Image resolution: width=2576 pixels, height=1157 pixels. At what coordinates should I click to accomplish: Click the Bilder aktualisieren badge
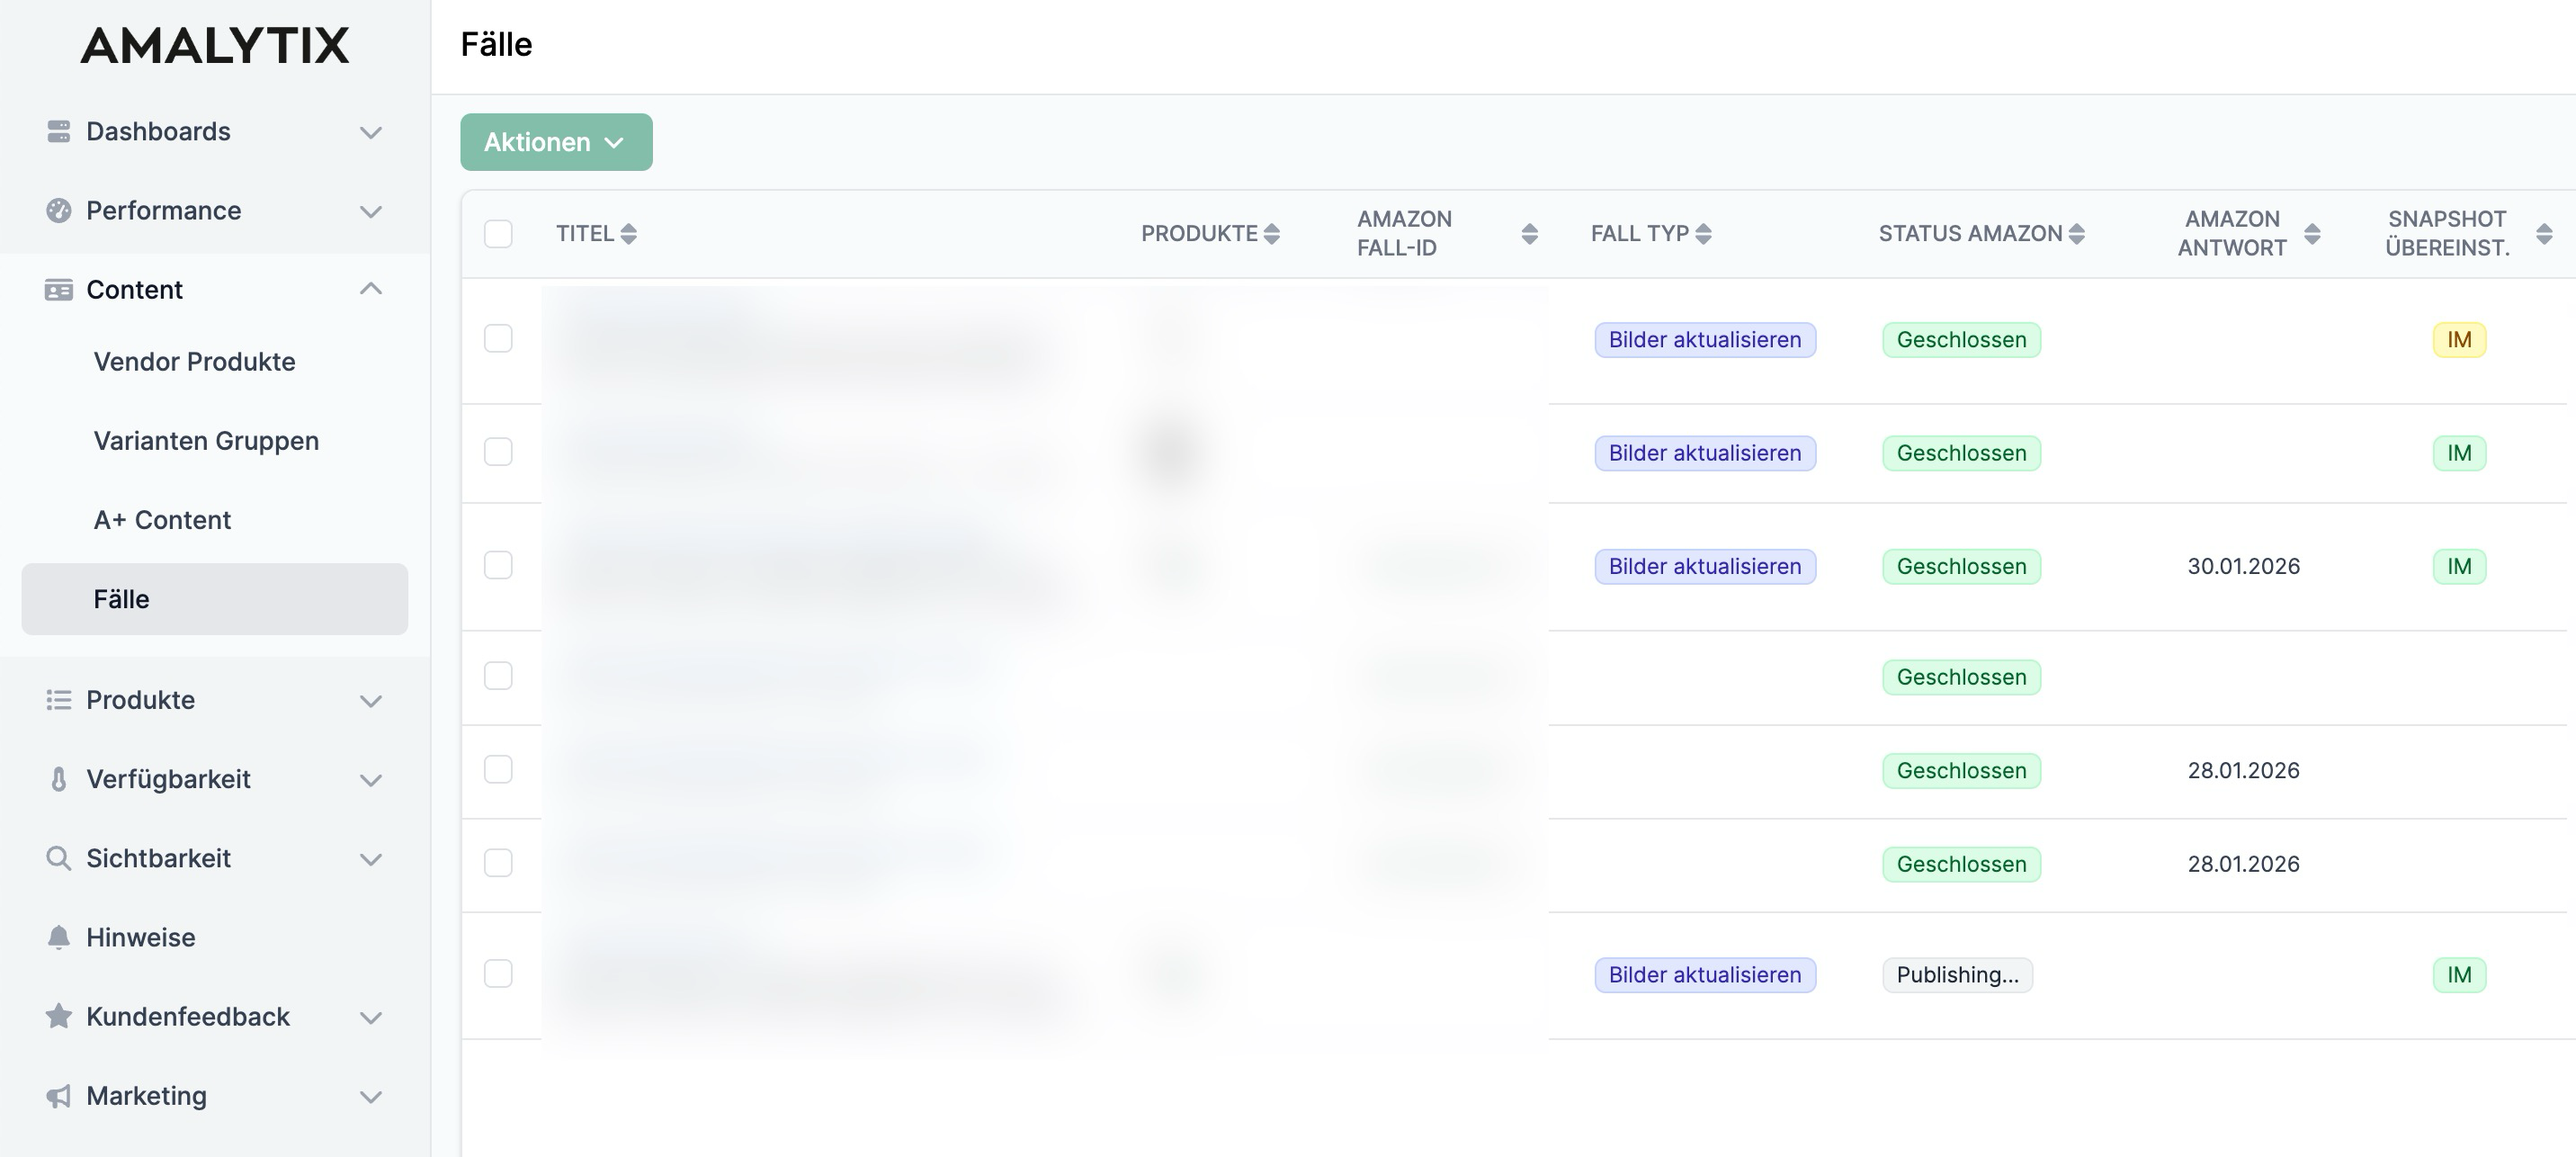click(1704, 339)
